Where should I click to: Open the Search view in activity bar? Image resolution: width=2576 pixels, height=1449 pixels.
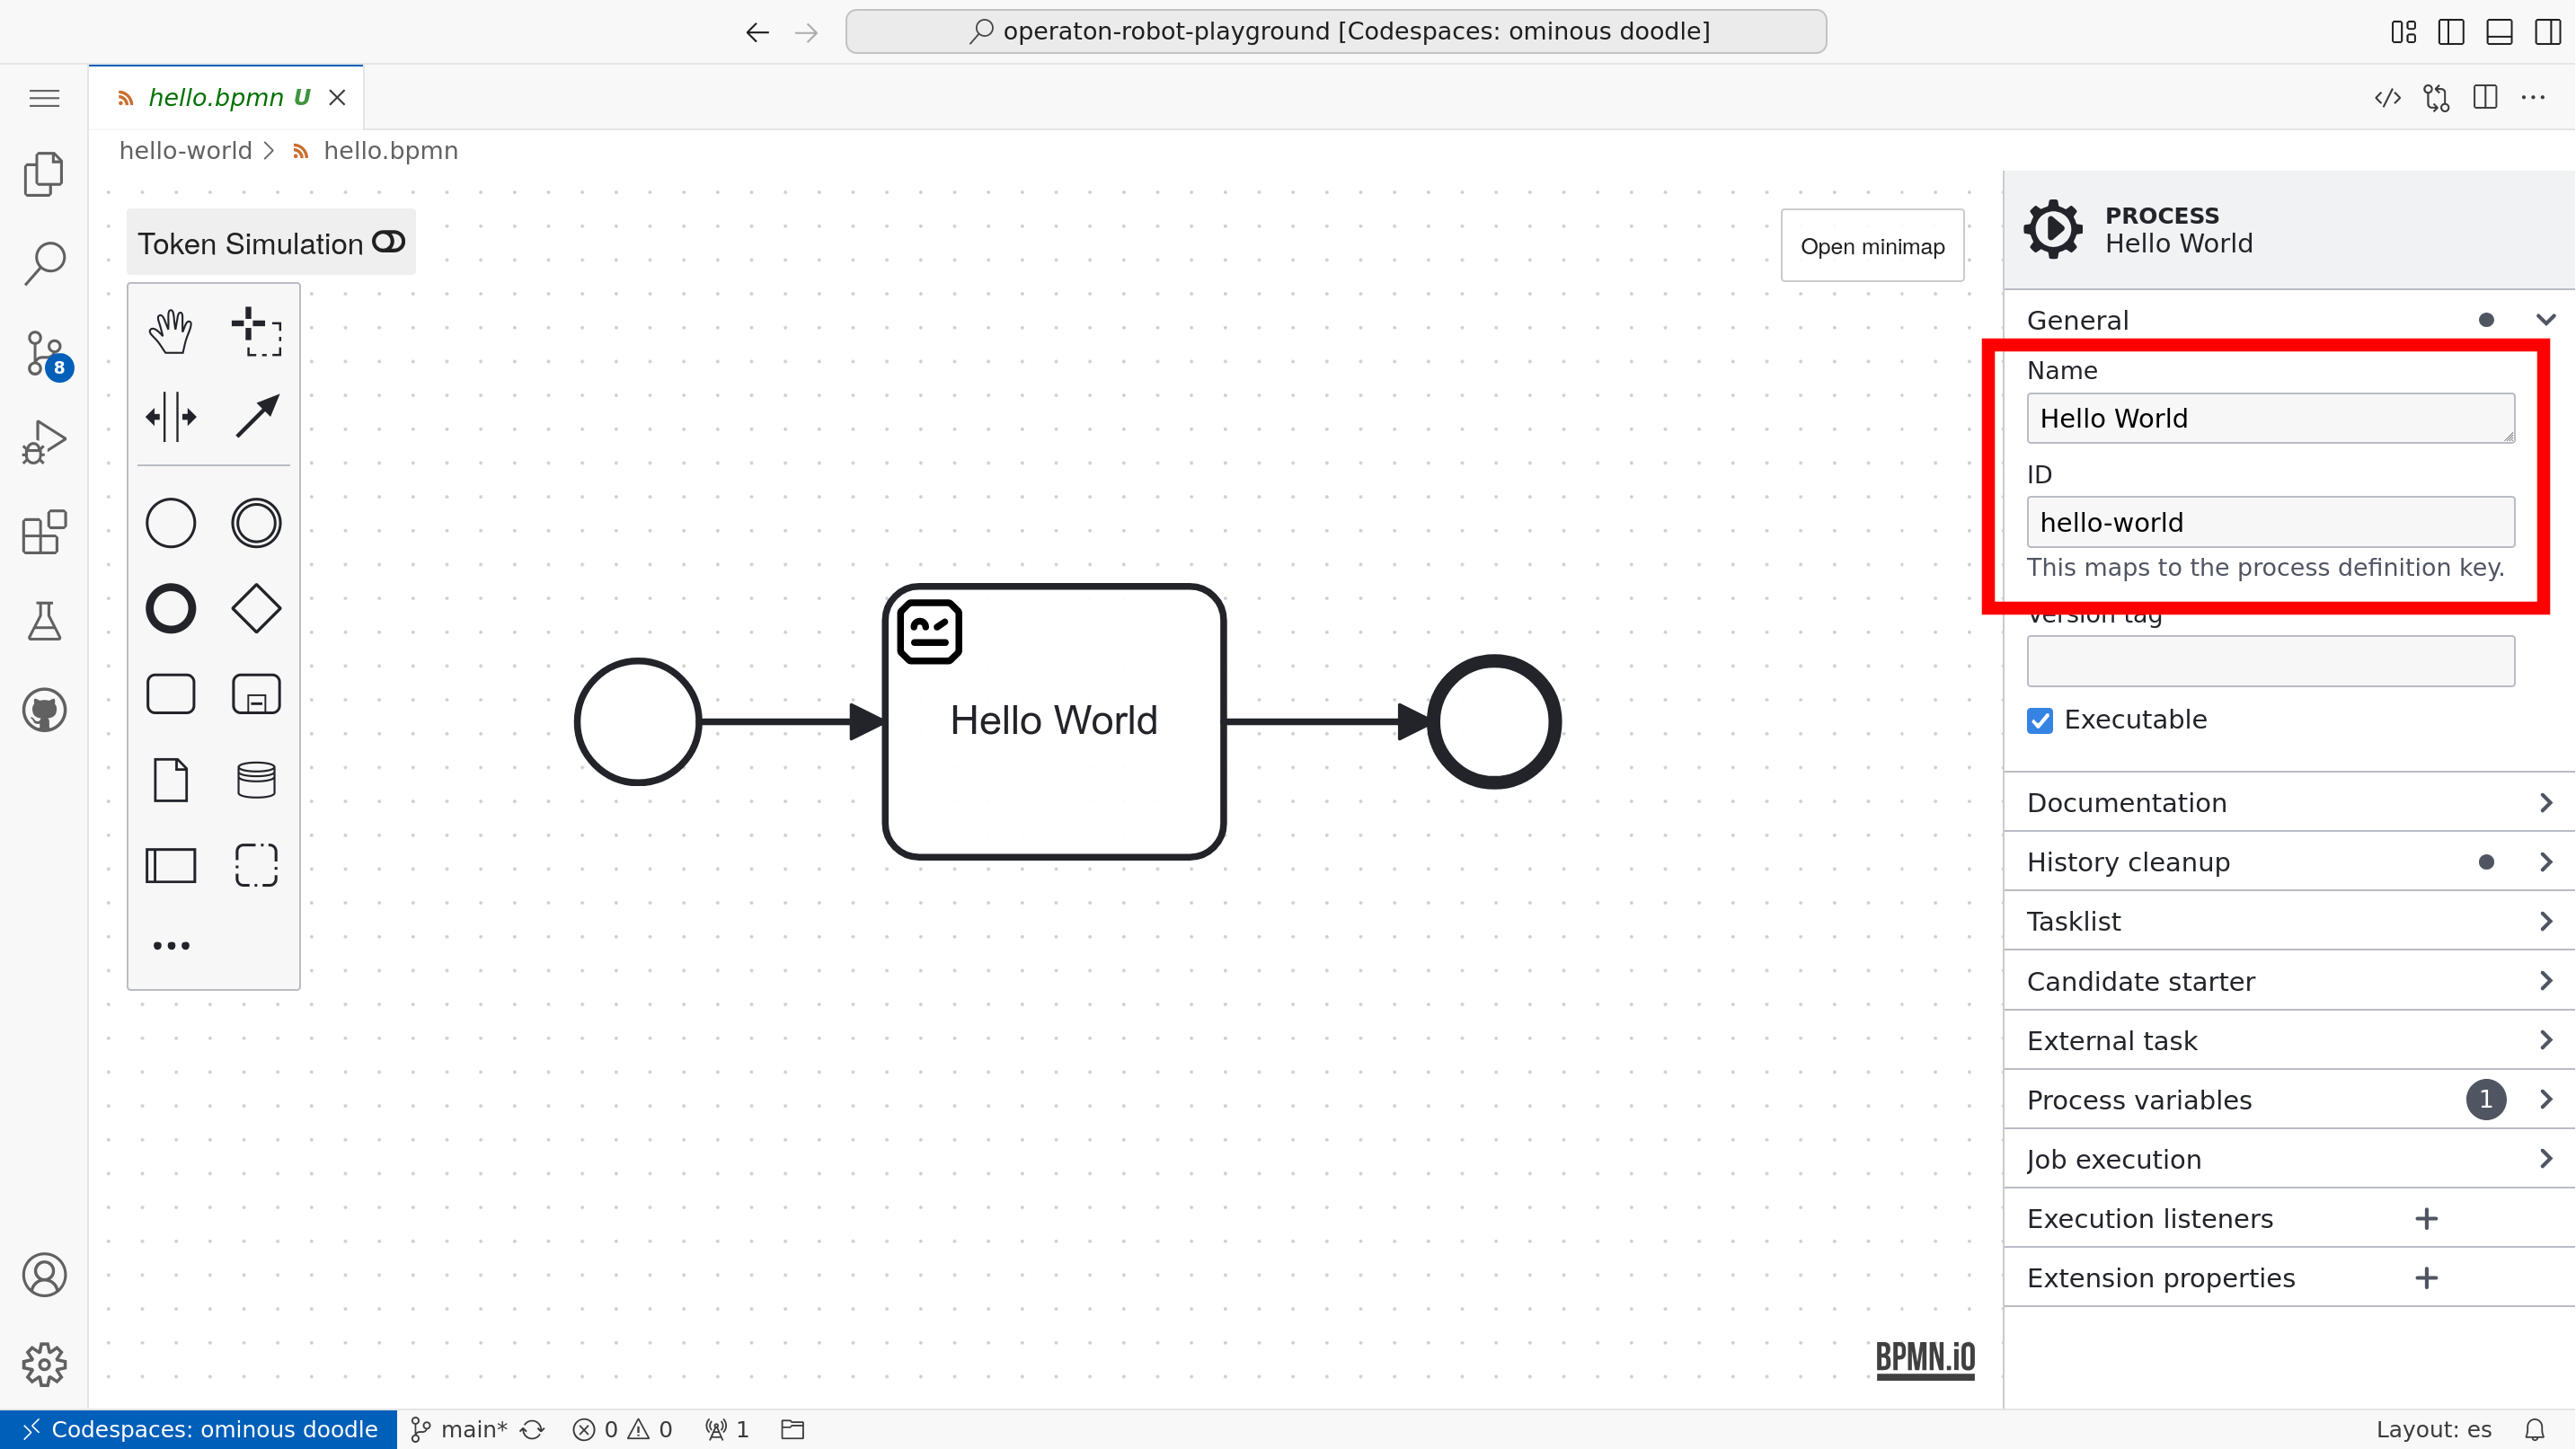pyautogui.click(x=44, y=263)
